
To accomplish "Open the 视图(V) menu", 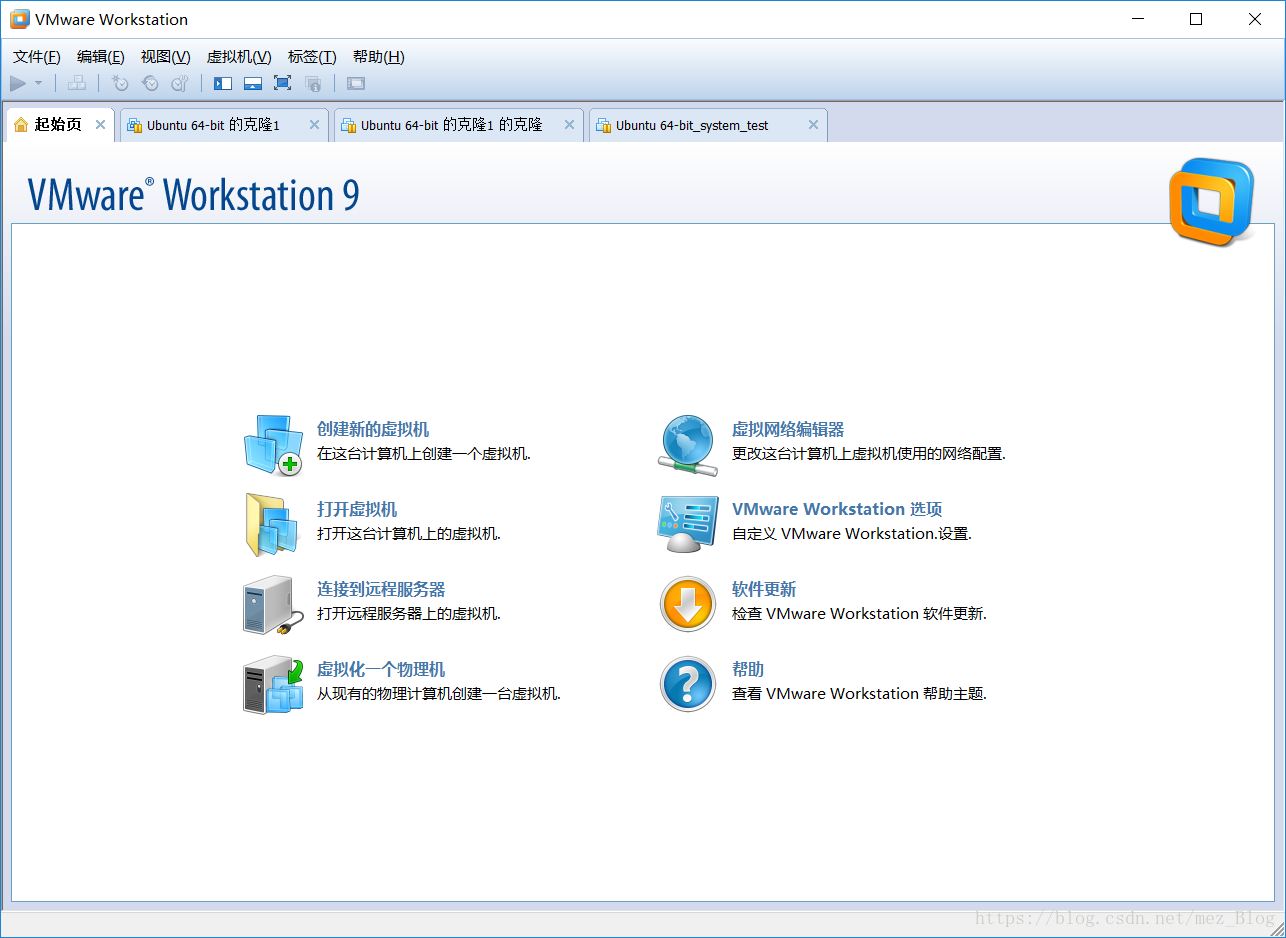I will (x=165, y=57).
